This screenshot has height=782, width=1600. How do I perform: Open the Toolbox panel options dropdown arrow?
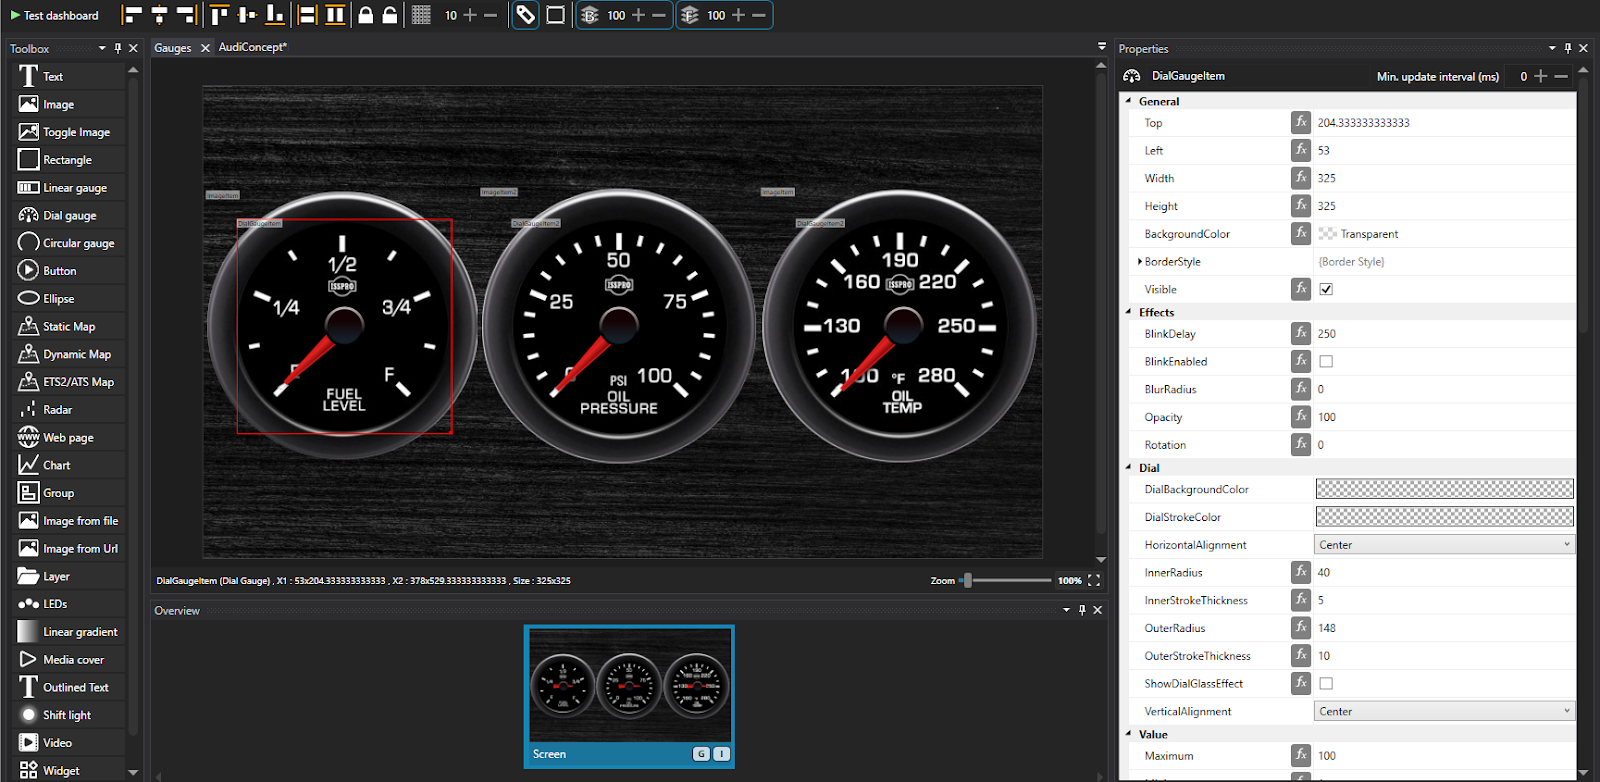tap(102, 48)
